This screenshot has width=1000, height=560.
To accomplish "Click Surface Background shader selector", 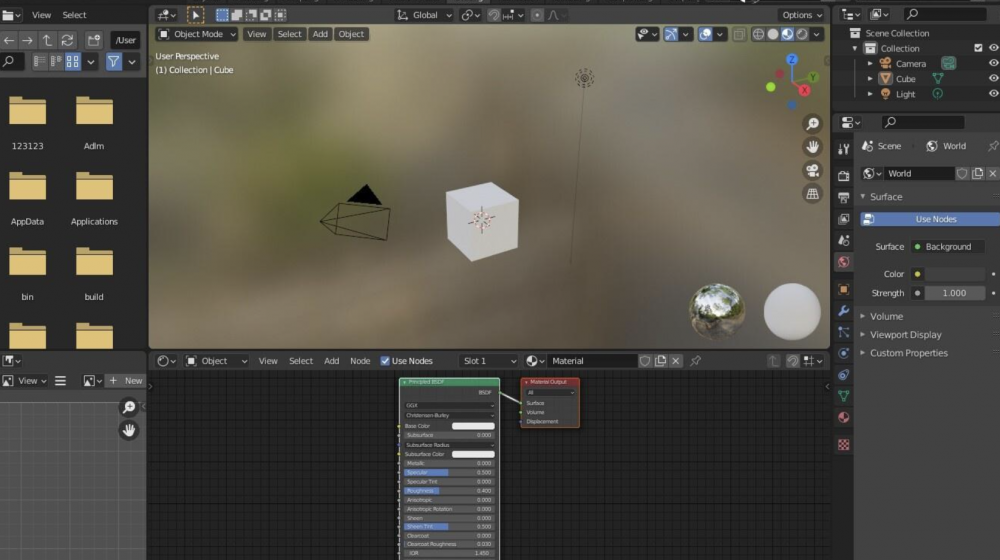I will point(948,247).
